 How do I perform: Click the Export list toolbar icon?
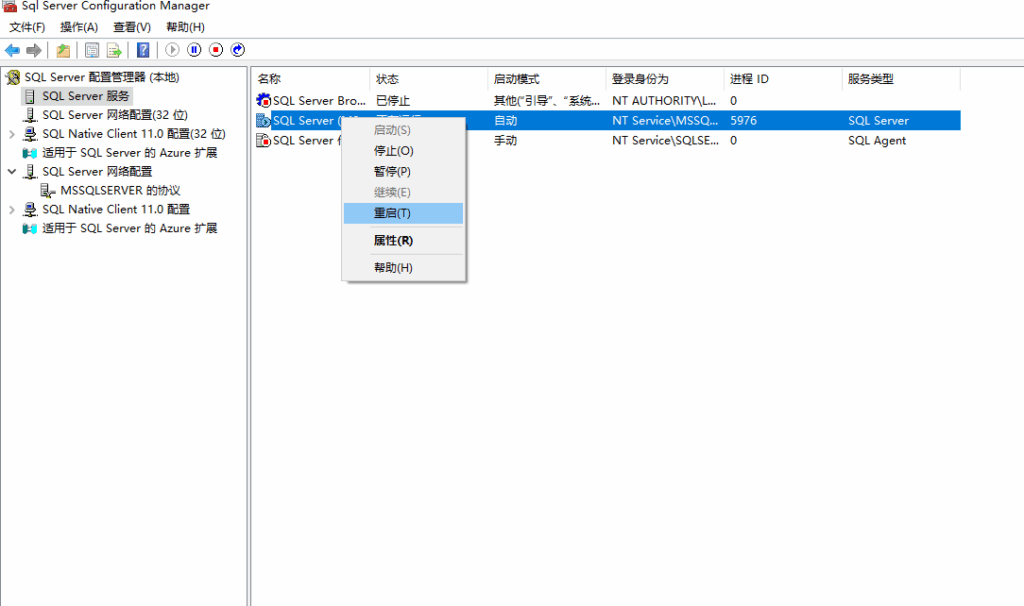click(x=115, y=50)
